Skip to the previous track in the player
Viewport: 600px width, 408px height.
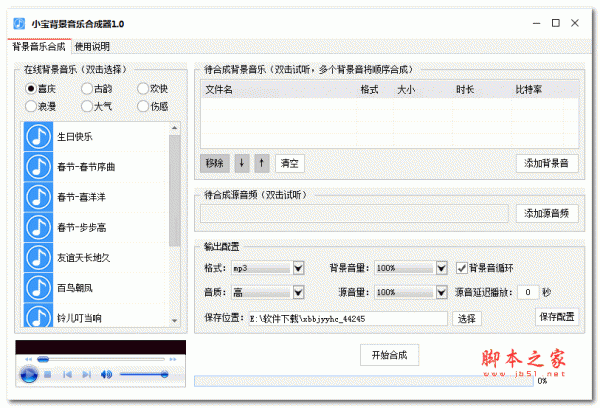[x=67, y=374]
